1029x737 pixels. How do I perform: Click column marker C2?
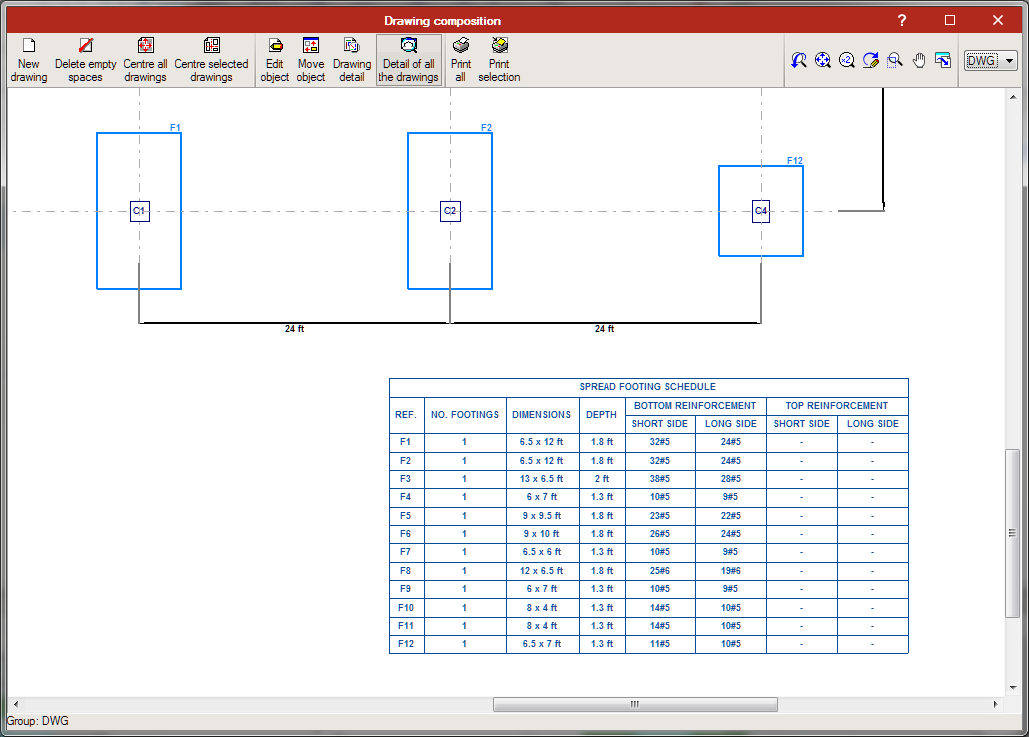point(450,211)
